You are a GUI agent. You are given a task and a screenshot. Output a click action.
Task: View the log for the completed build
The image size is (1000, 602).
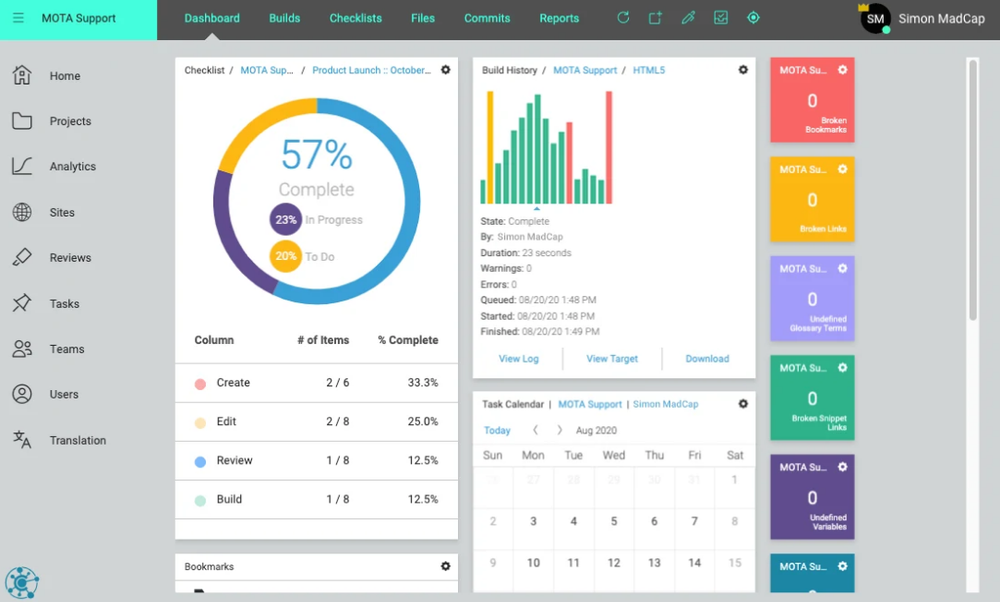518,358
